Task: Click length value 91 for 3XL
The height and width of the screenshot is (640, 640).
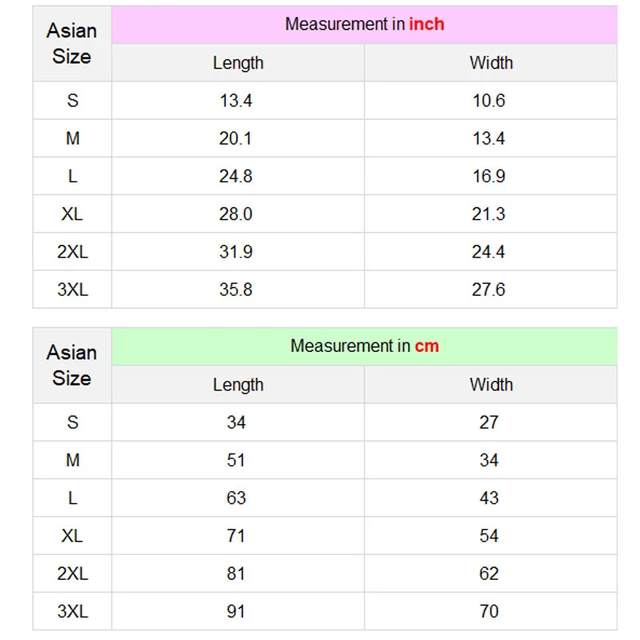Action: pos(236,611)
